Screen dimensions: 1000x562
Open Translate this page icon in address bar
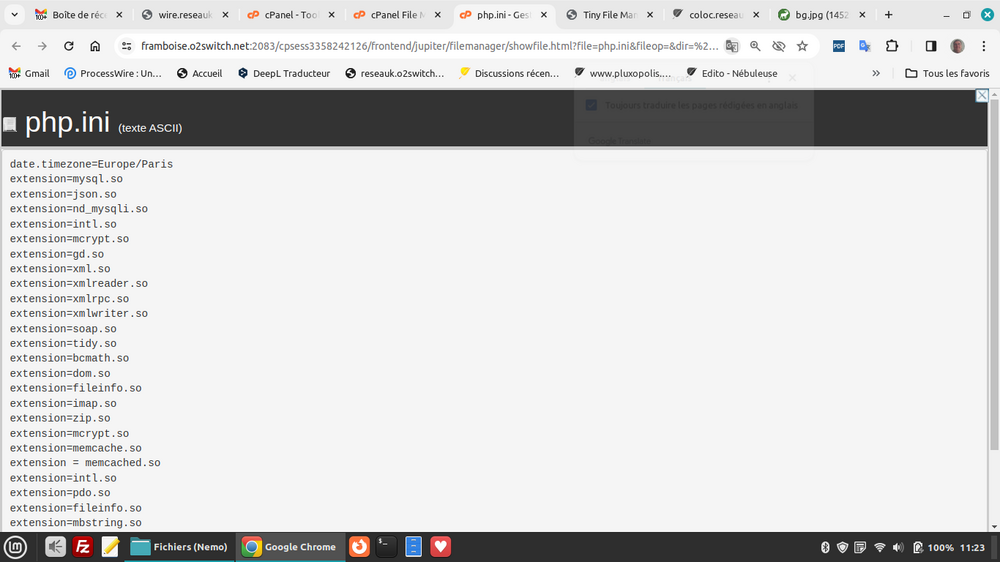tap(732, 46)
